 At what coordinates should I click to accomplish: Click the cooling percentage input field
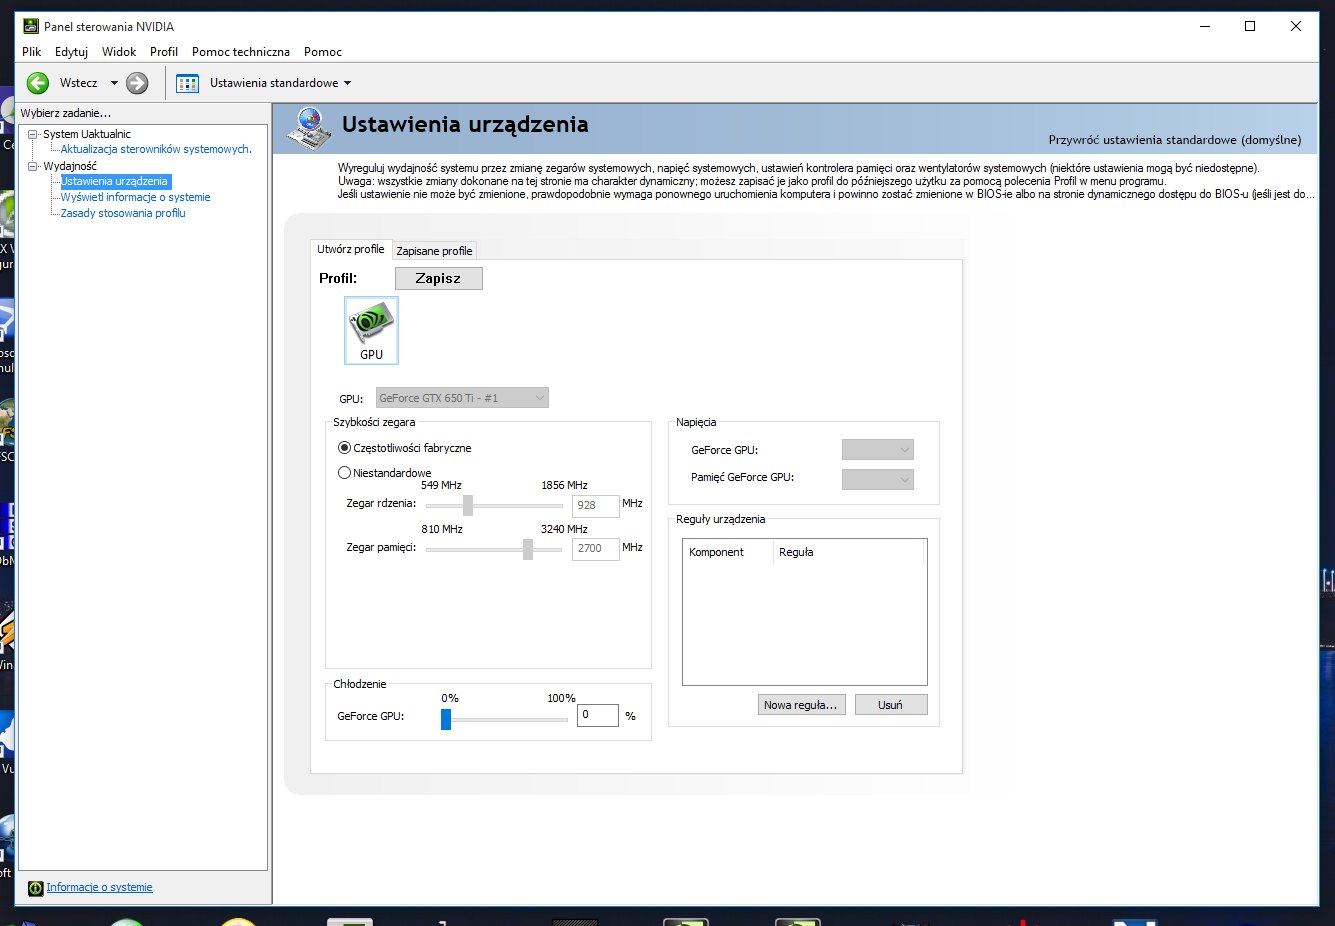point(598,716)
